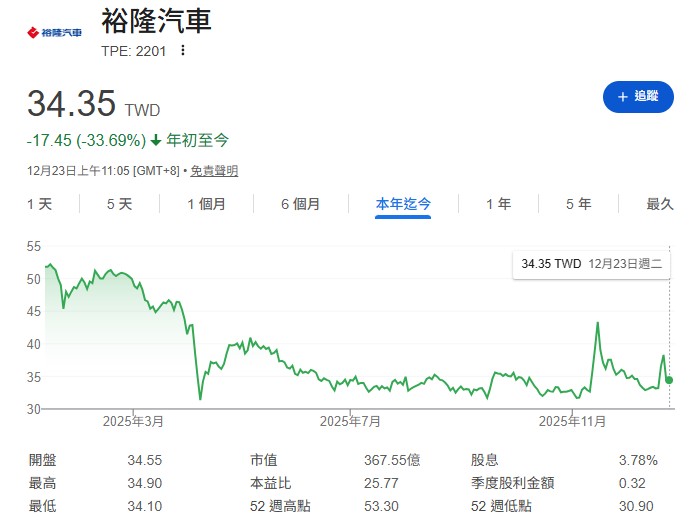Show the 1 年 chart range
The height and width of the screenshot is (532, 690).
[498, 204]
